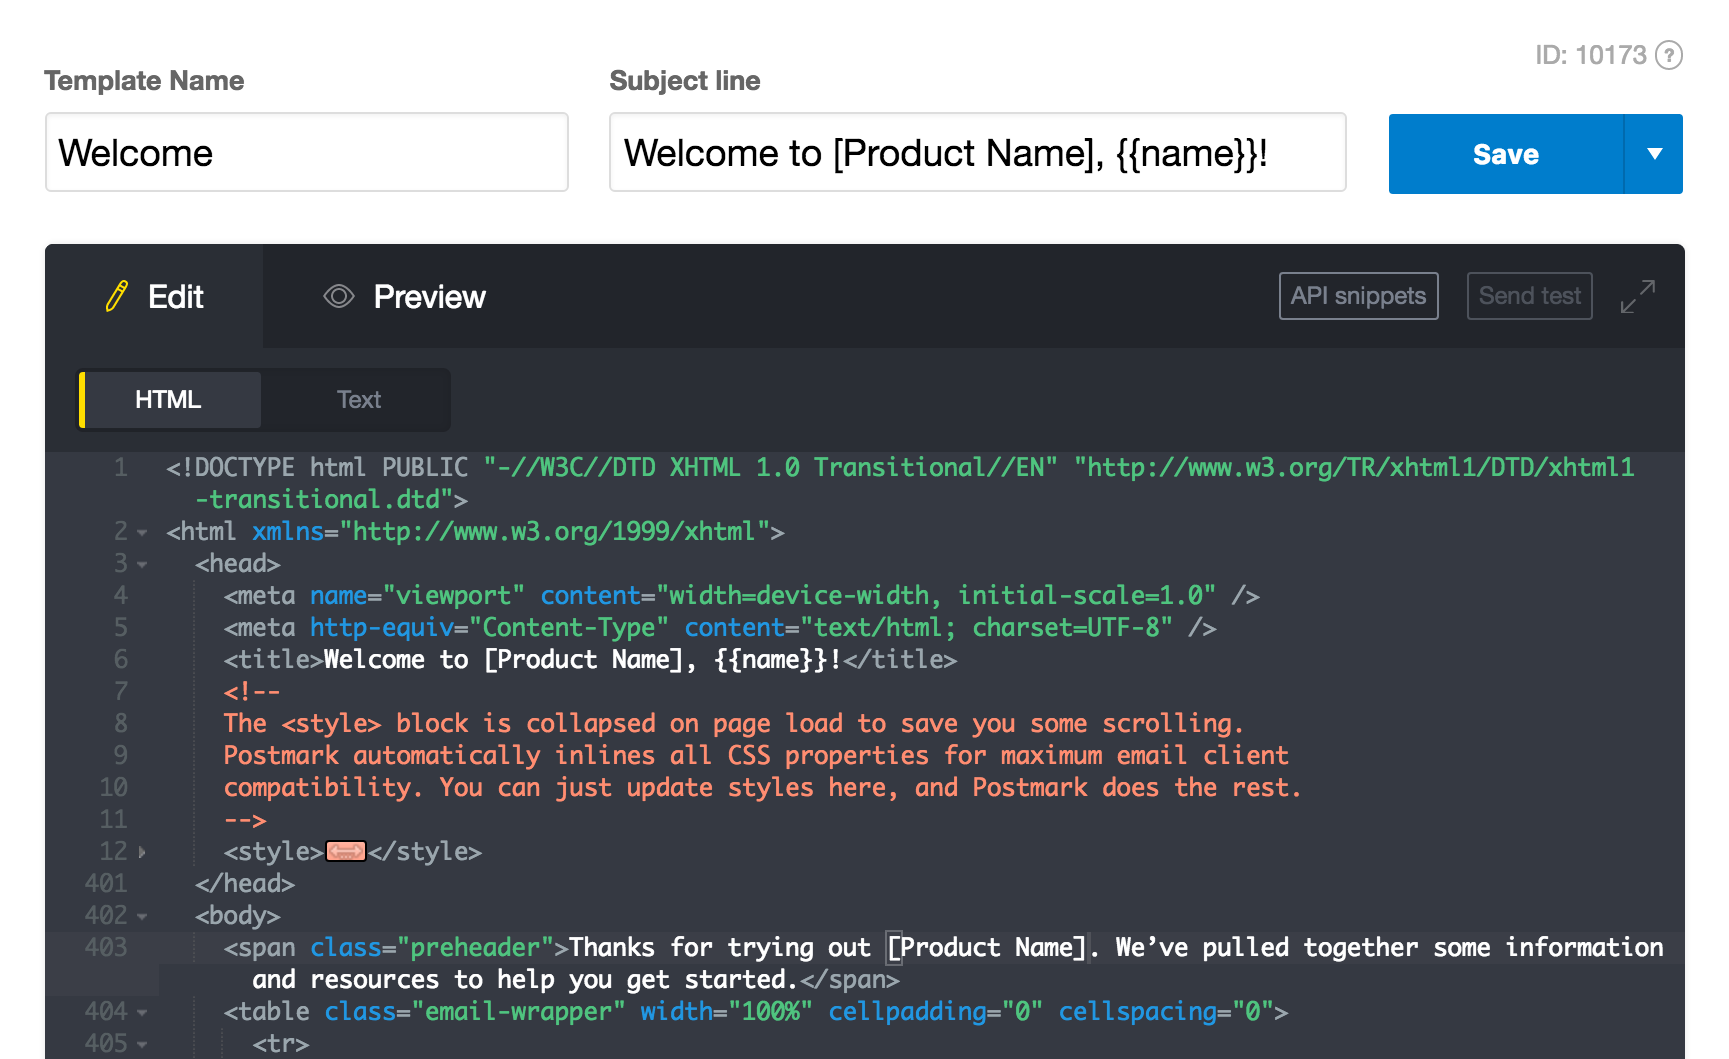
Task: Click comment line 'The <style> block is collapsed'
Action: [733, 724]
